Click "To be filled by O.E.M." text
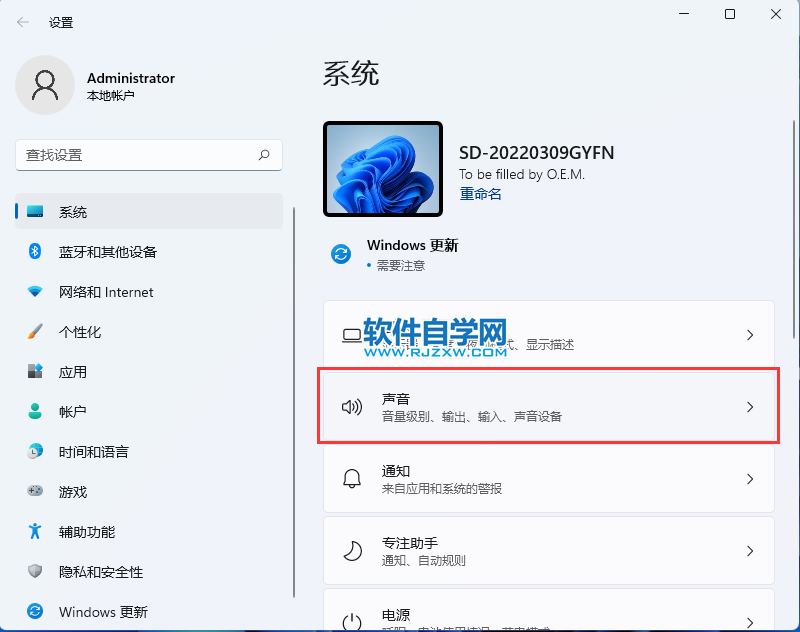Image resolution: width=800 pixels, height=632 pixels. click(x=521, y=174)
